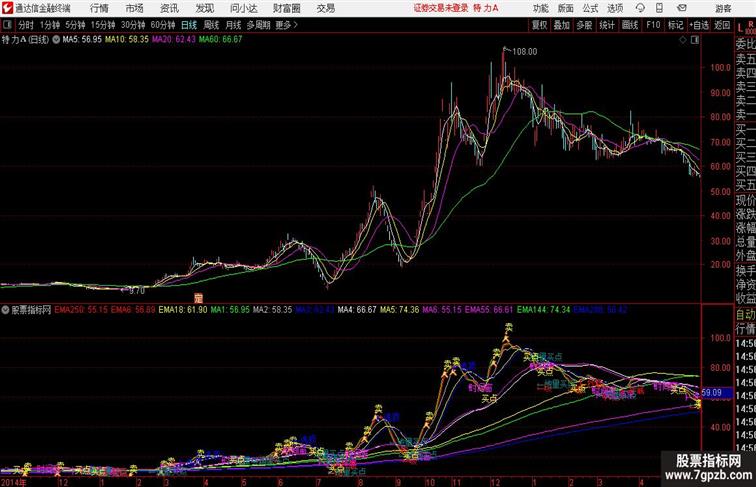The height and width of the screenshot is (487, 756).
Task: Click the 通达信 red logo icon
Action: (x=7, y=8)
